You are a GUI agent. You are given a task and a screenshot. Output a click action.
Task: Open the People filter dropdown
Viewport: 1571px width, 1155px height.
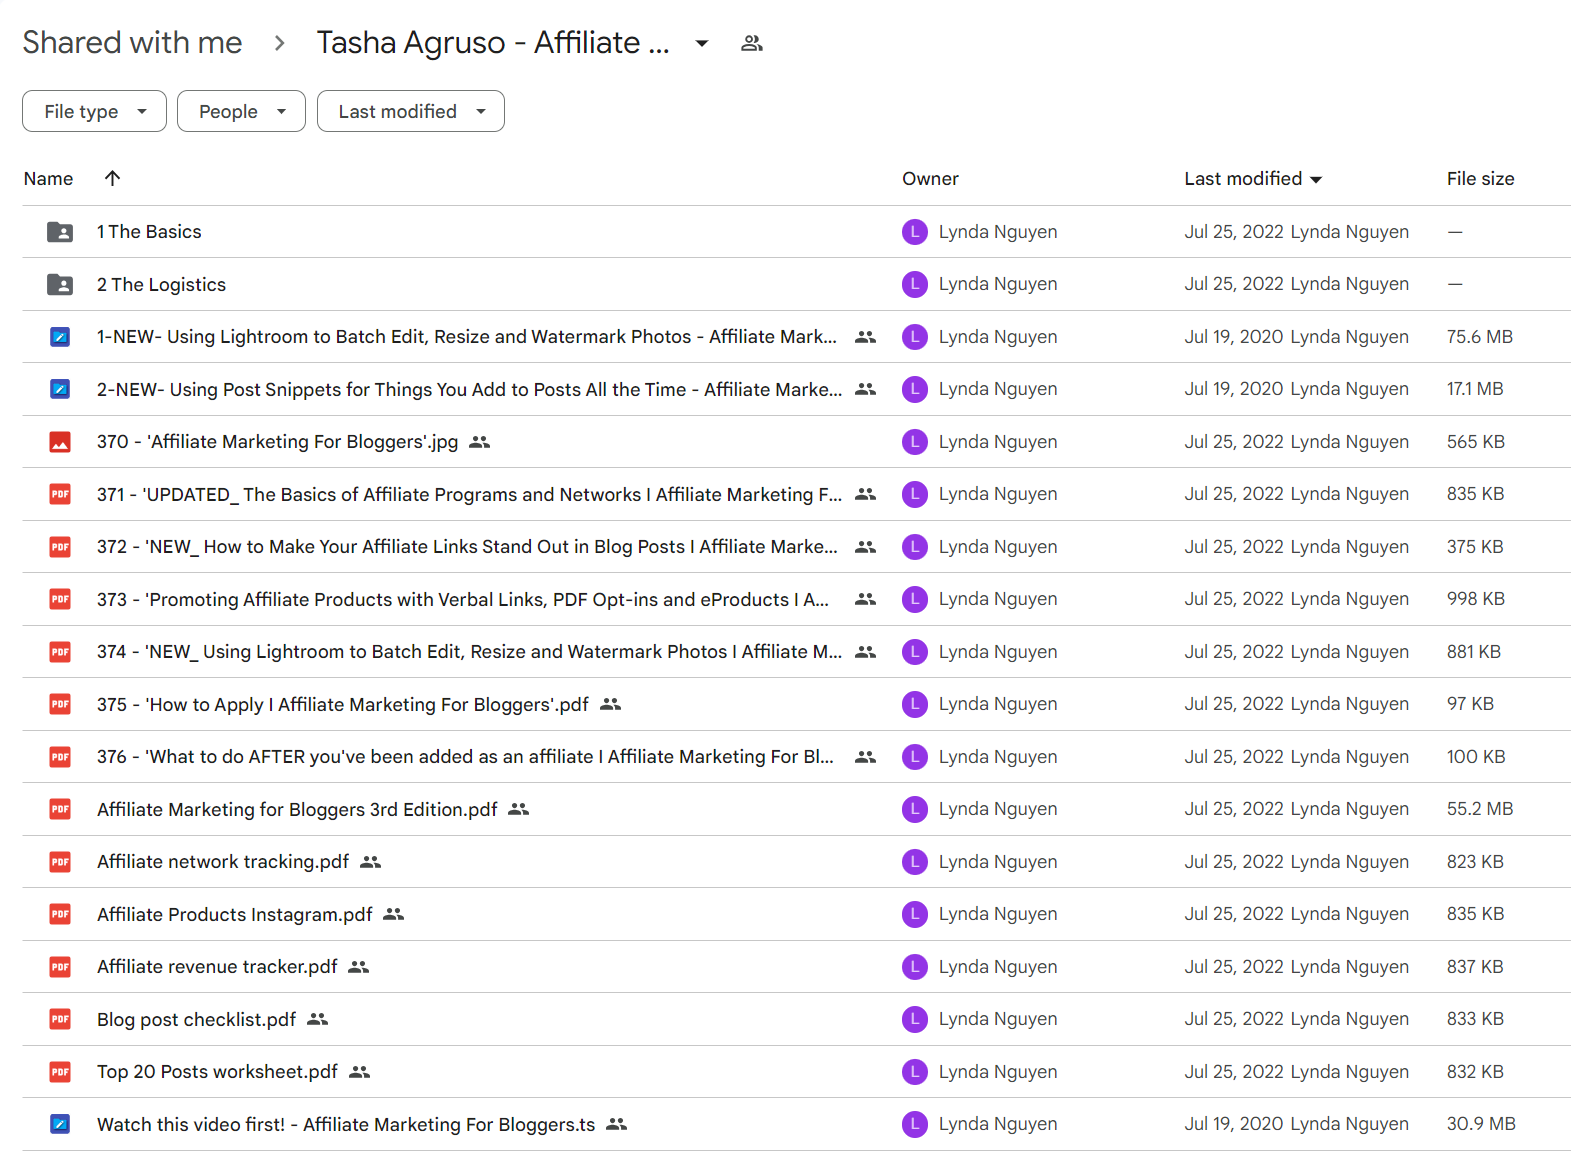(x=241, y=111)
